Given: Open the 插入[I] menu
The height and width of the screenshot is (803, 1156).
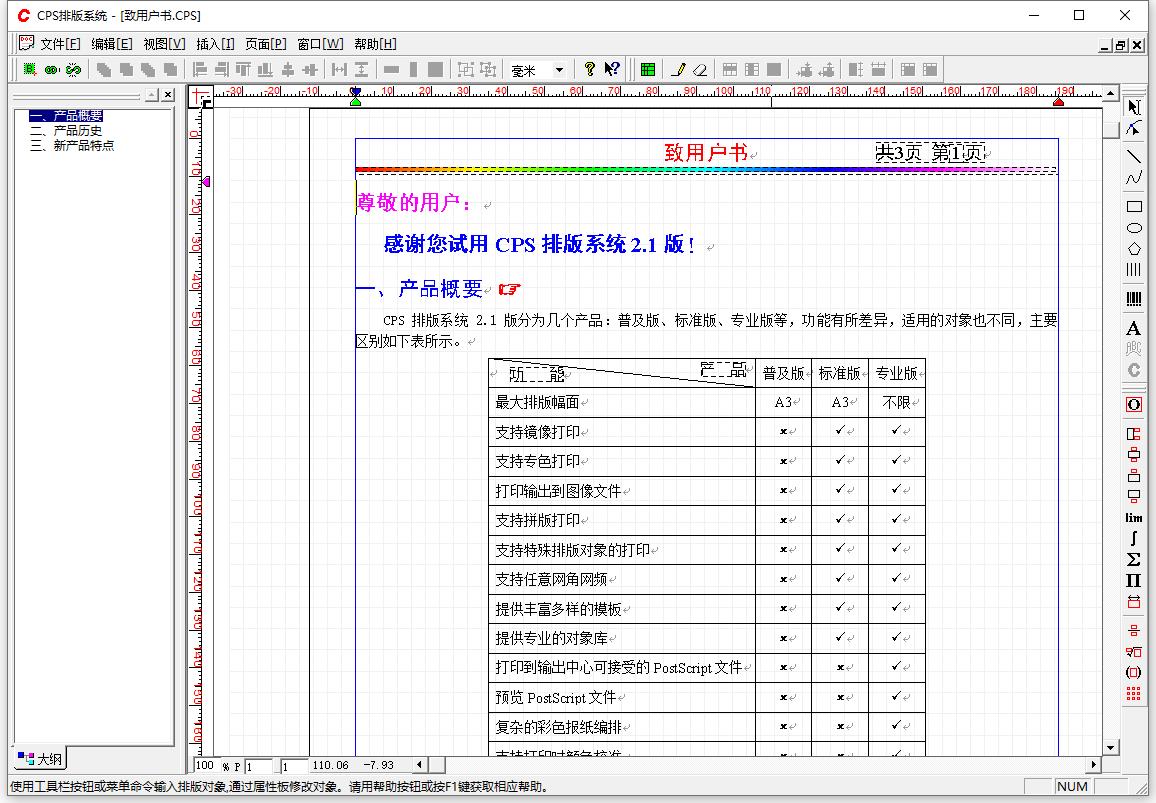Looking at the screenshot, I should pos(215,44).
